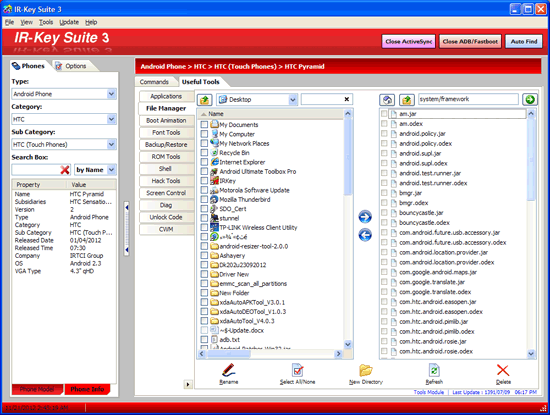Viewport: 550px width, 415px height.
Task: Click the My Computer icon in list
Action: coord(215,134)
